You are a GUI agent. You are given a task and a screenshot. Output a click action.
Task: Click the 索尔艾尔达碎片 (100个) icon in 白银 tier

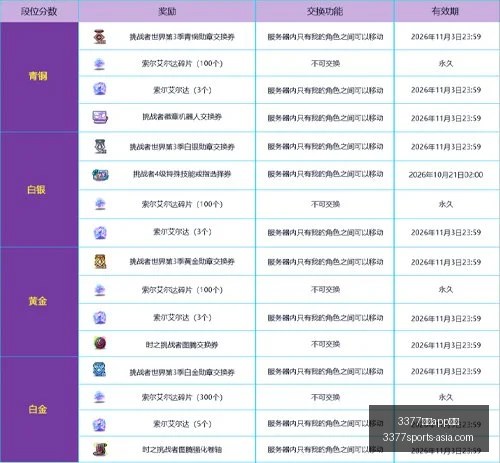[x=100, y=204]
